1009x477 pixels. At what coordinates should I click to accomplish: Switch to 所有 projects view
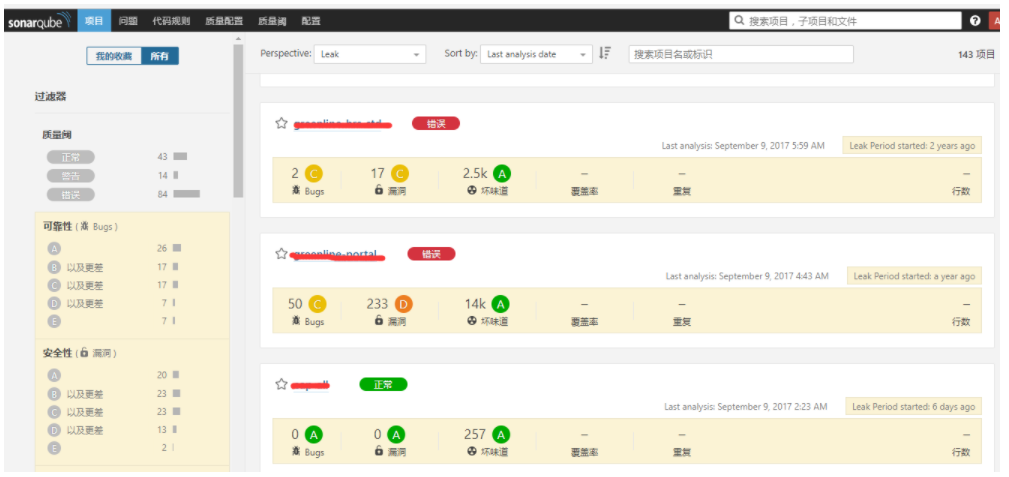159,57
